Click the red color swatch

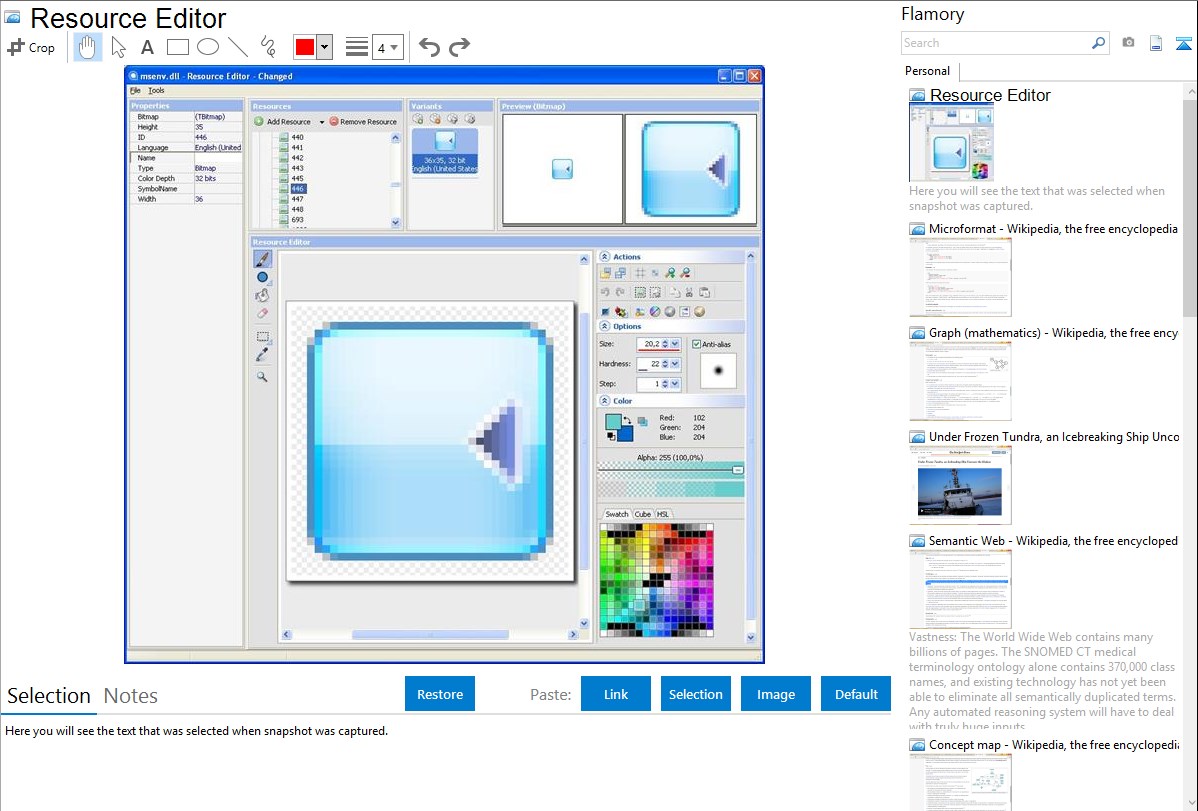tap(304, 47)
